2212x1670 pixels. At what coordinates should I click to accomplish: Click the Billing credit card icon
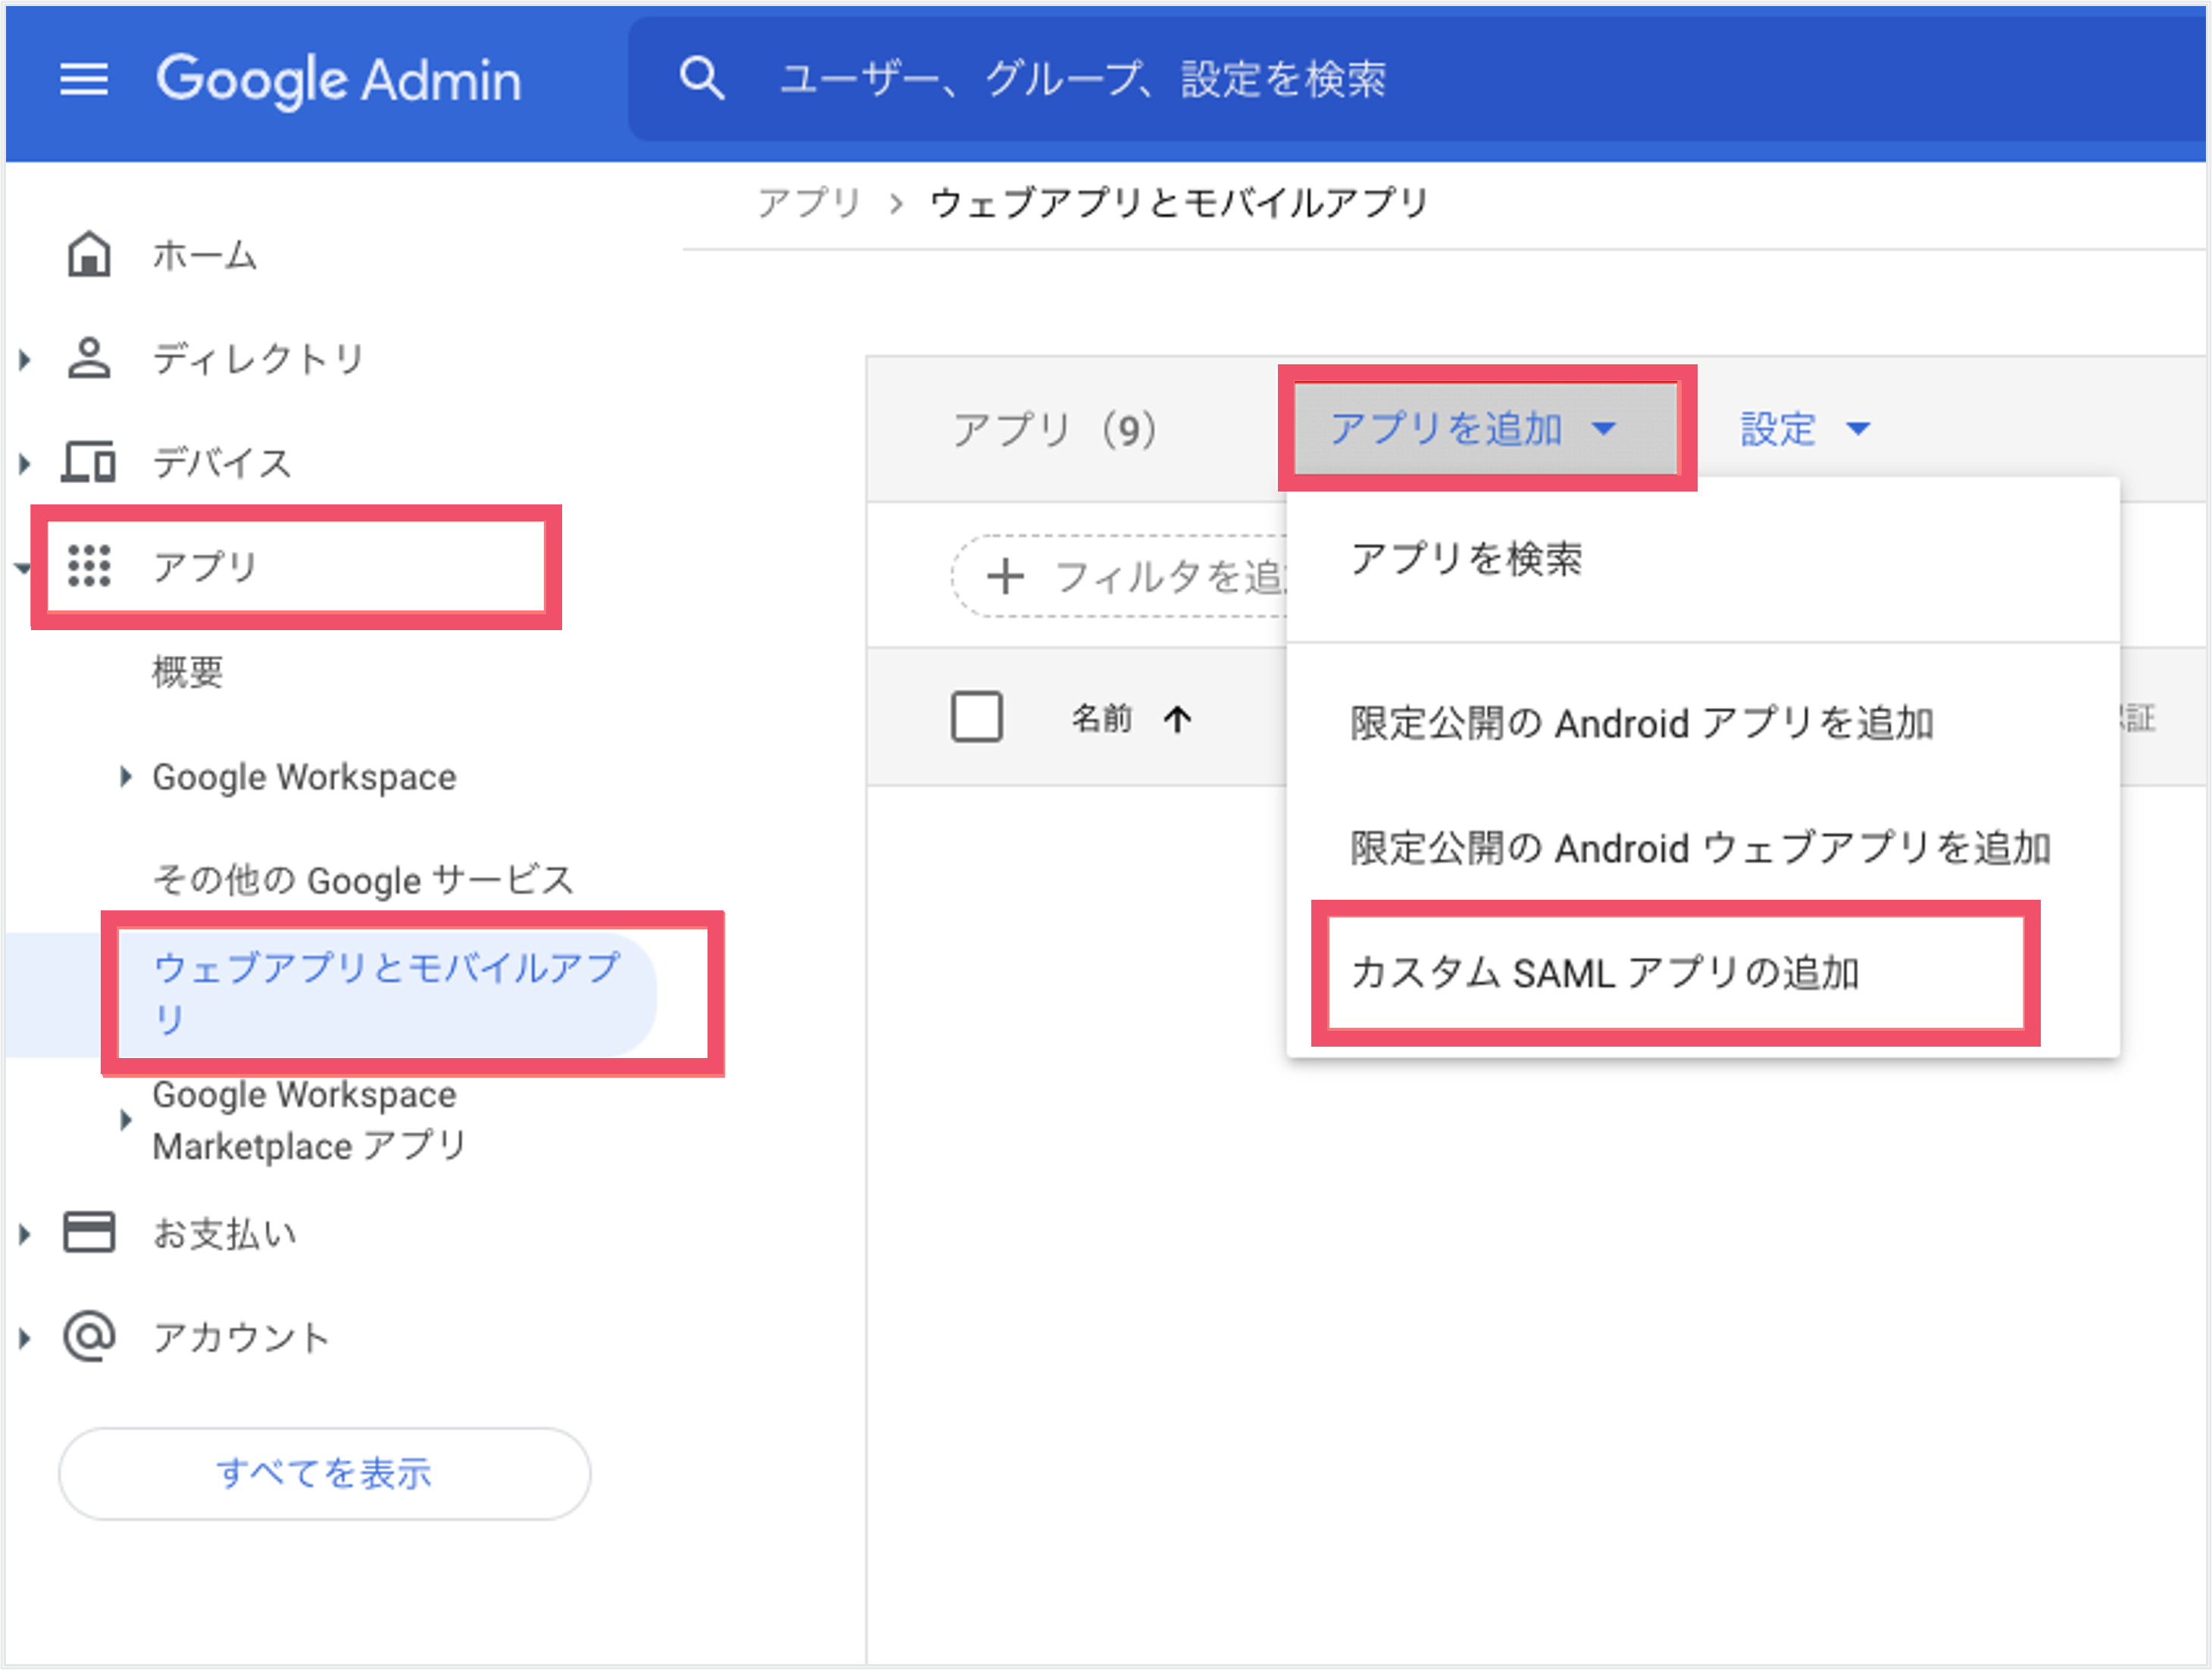(89, 1233)
